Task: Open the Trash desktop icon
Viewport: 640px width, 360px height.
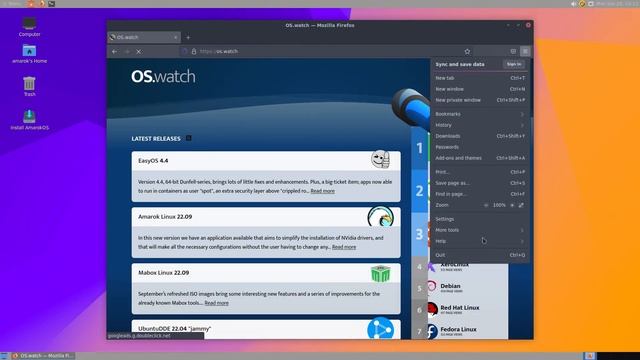Action: [29, 87]
